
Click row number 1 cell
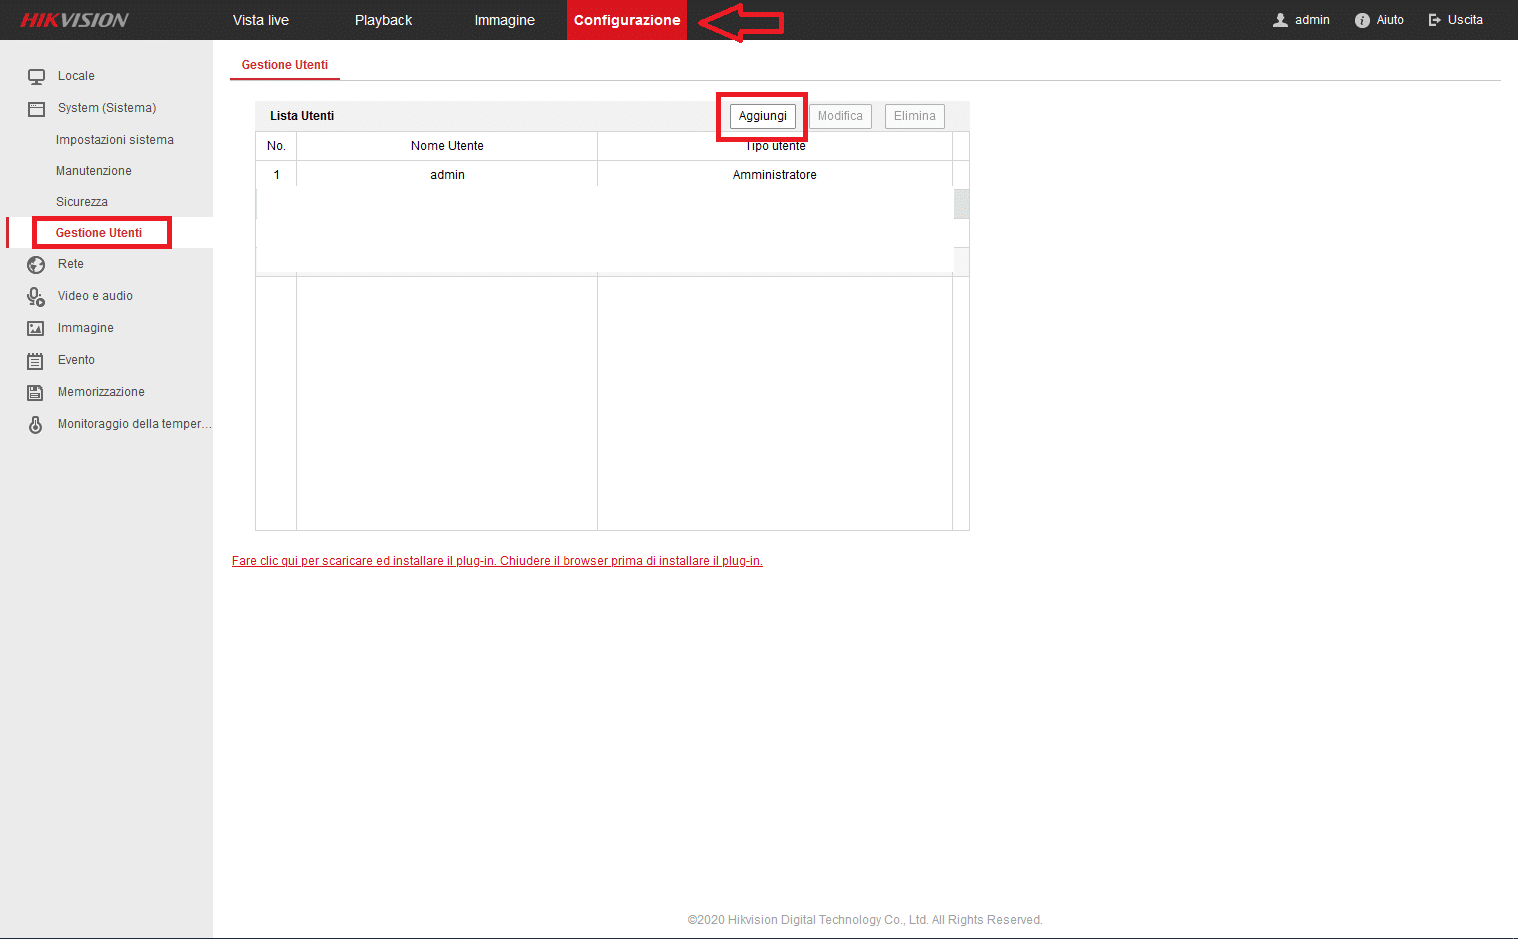coord(277,175)
